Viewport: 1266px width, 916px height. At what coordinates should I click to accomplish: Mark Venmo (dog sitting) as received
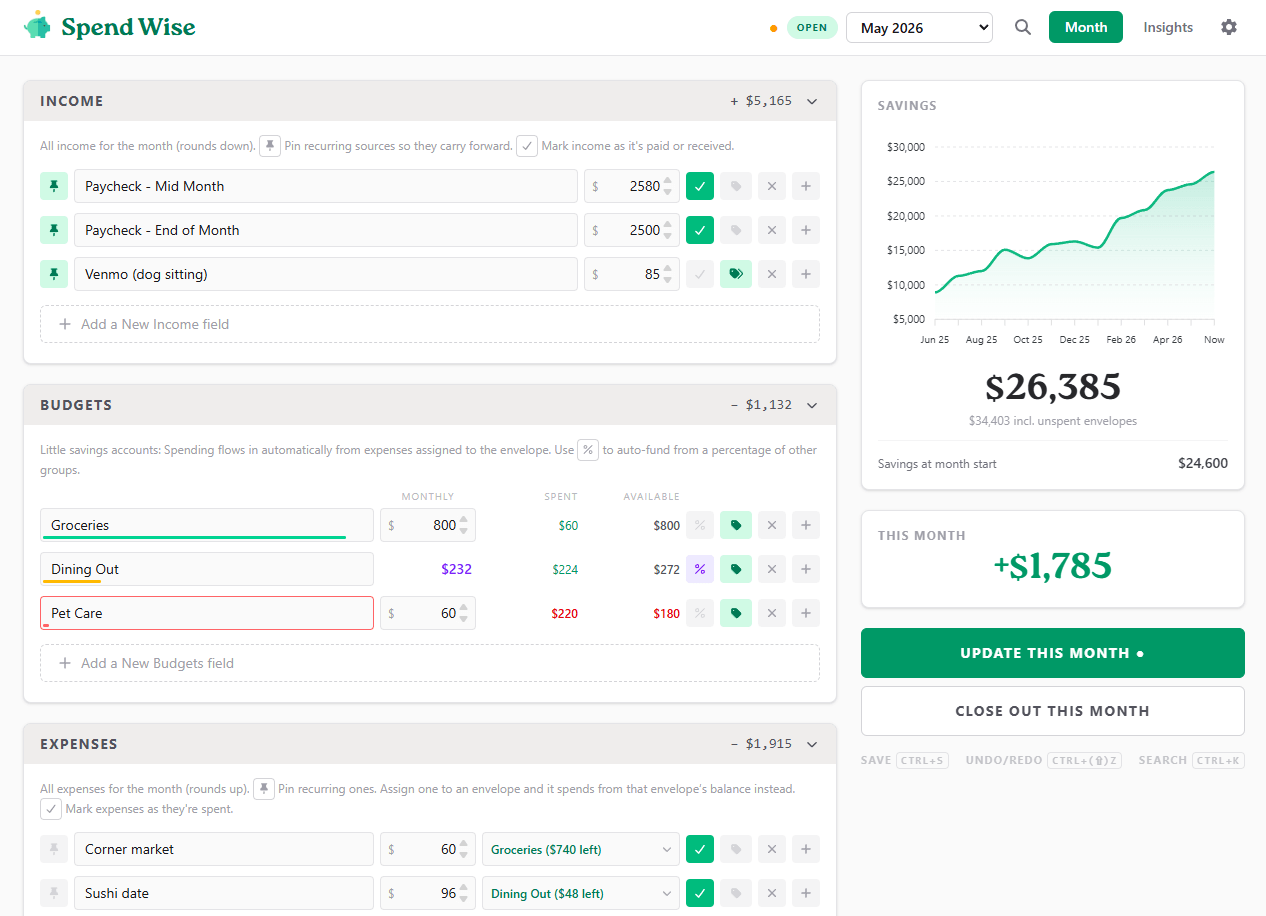click(700, 274)
